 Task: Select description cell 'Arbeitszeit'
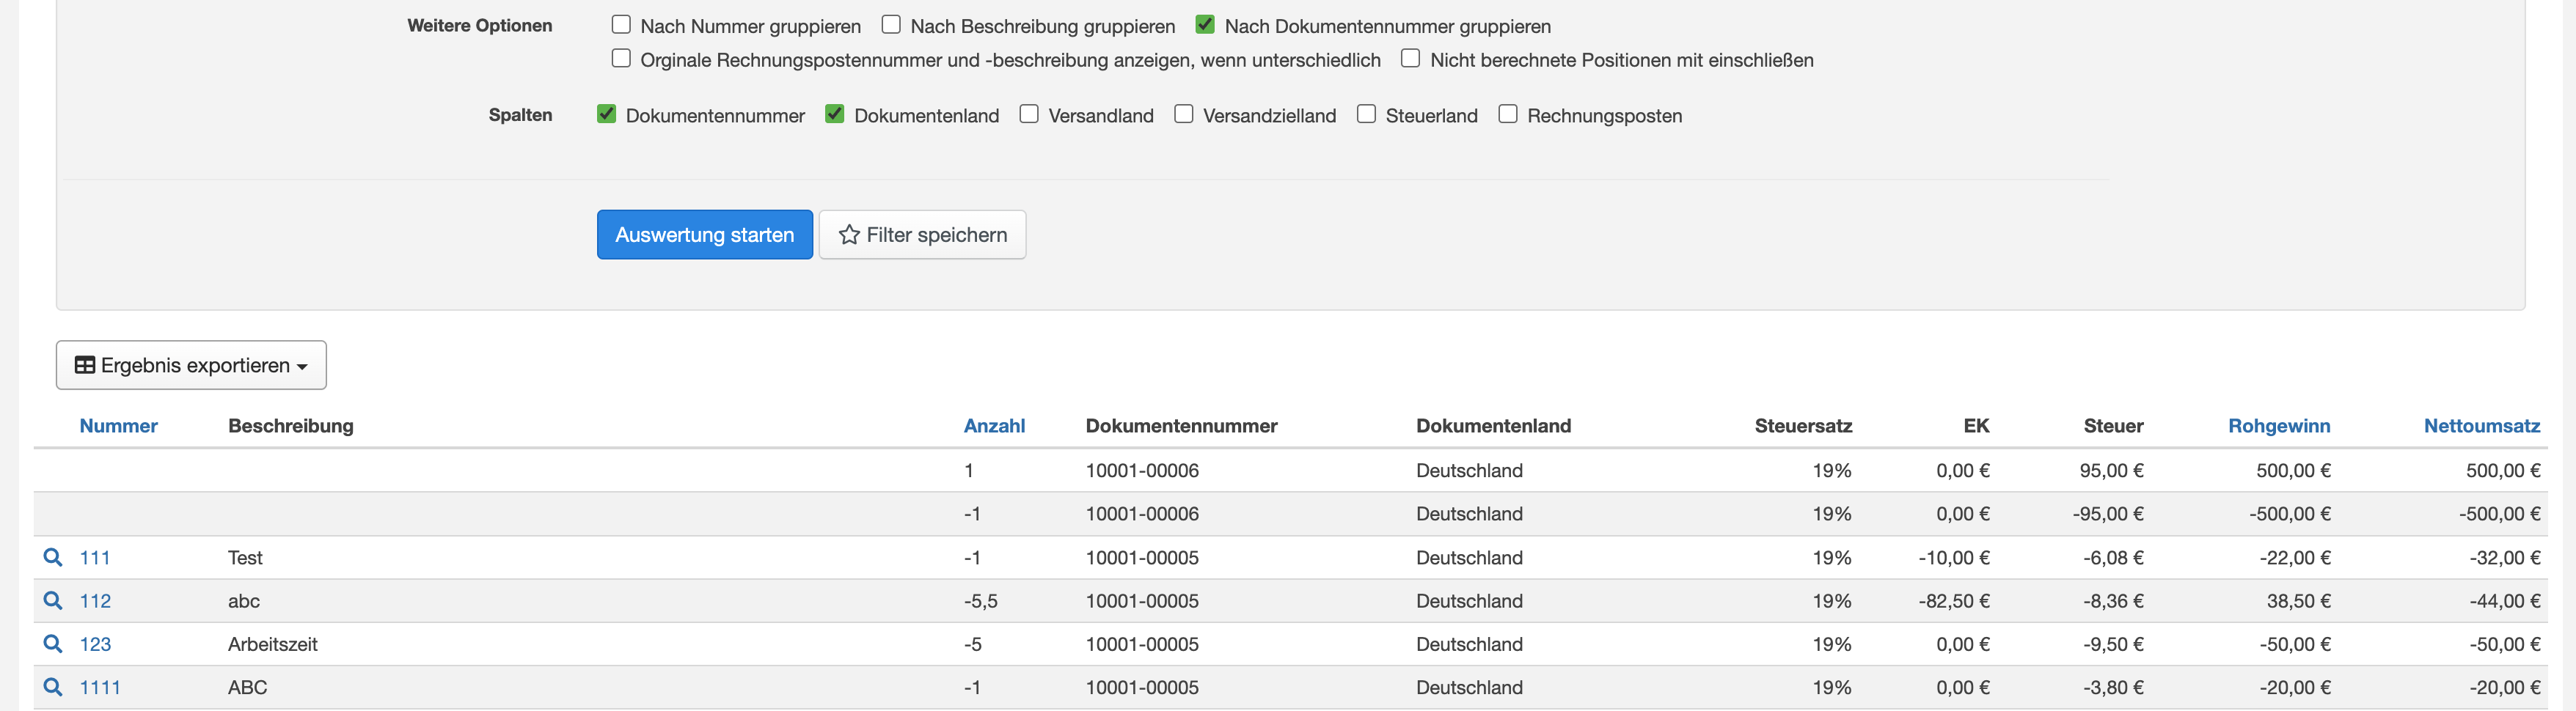pos(273,644)
